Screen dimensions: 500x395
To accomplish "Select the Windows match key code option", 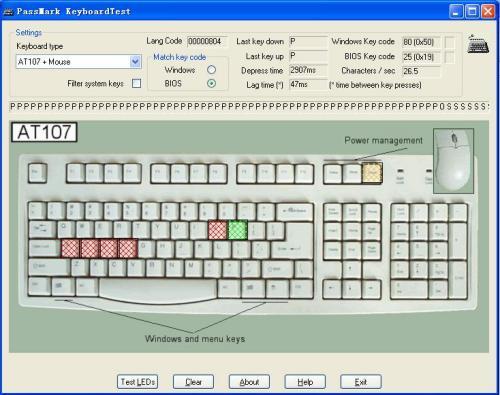I will pyautogui.click(x=211, y=70).
